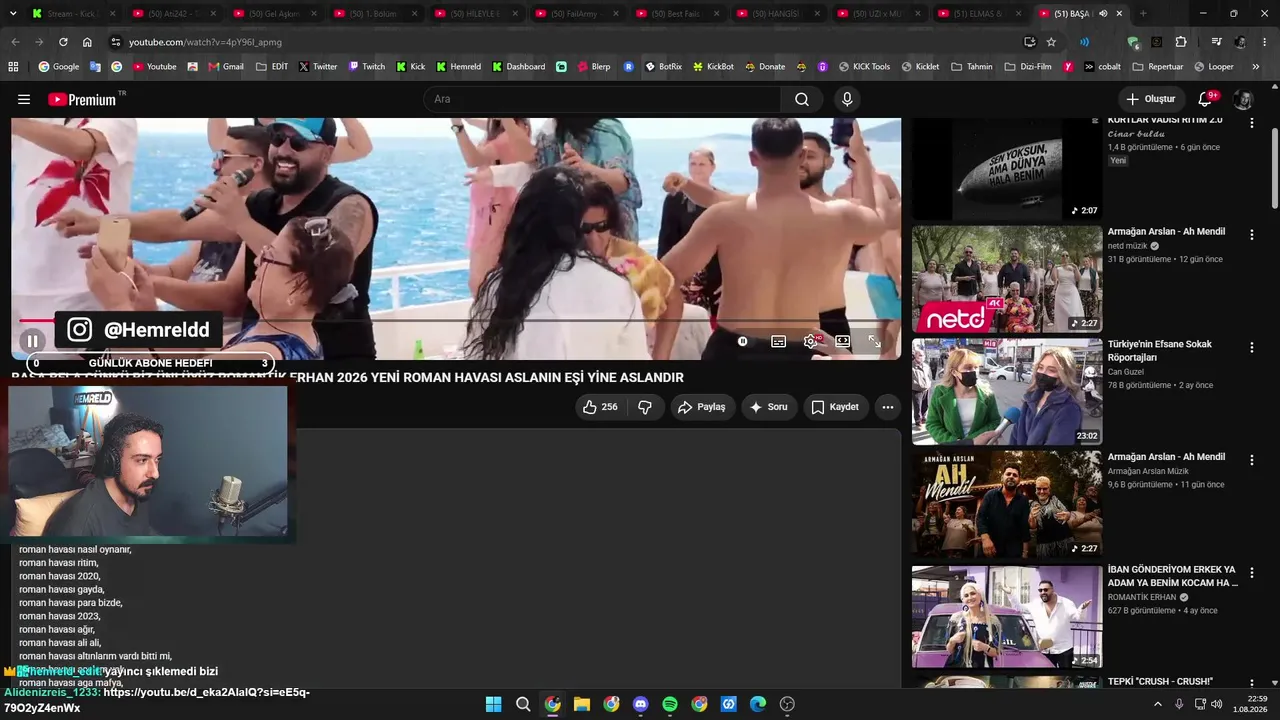Switch to the Stream - Kick browser tab

point(74,14)
